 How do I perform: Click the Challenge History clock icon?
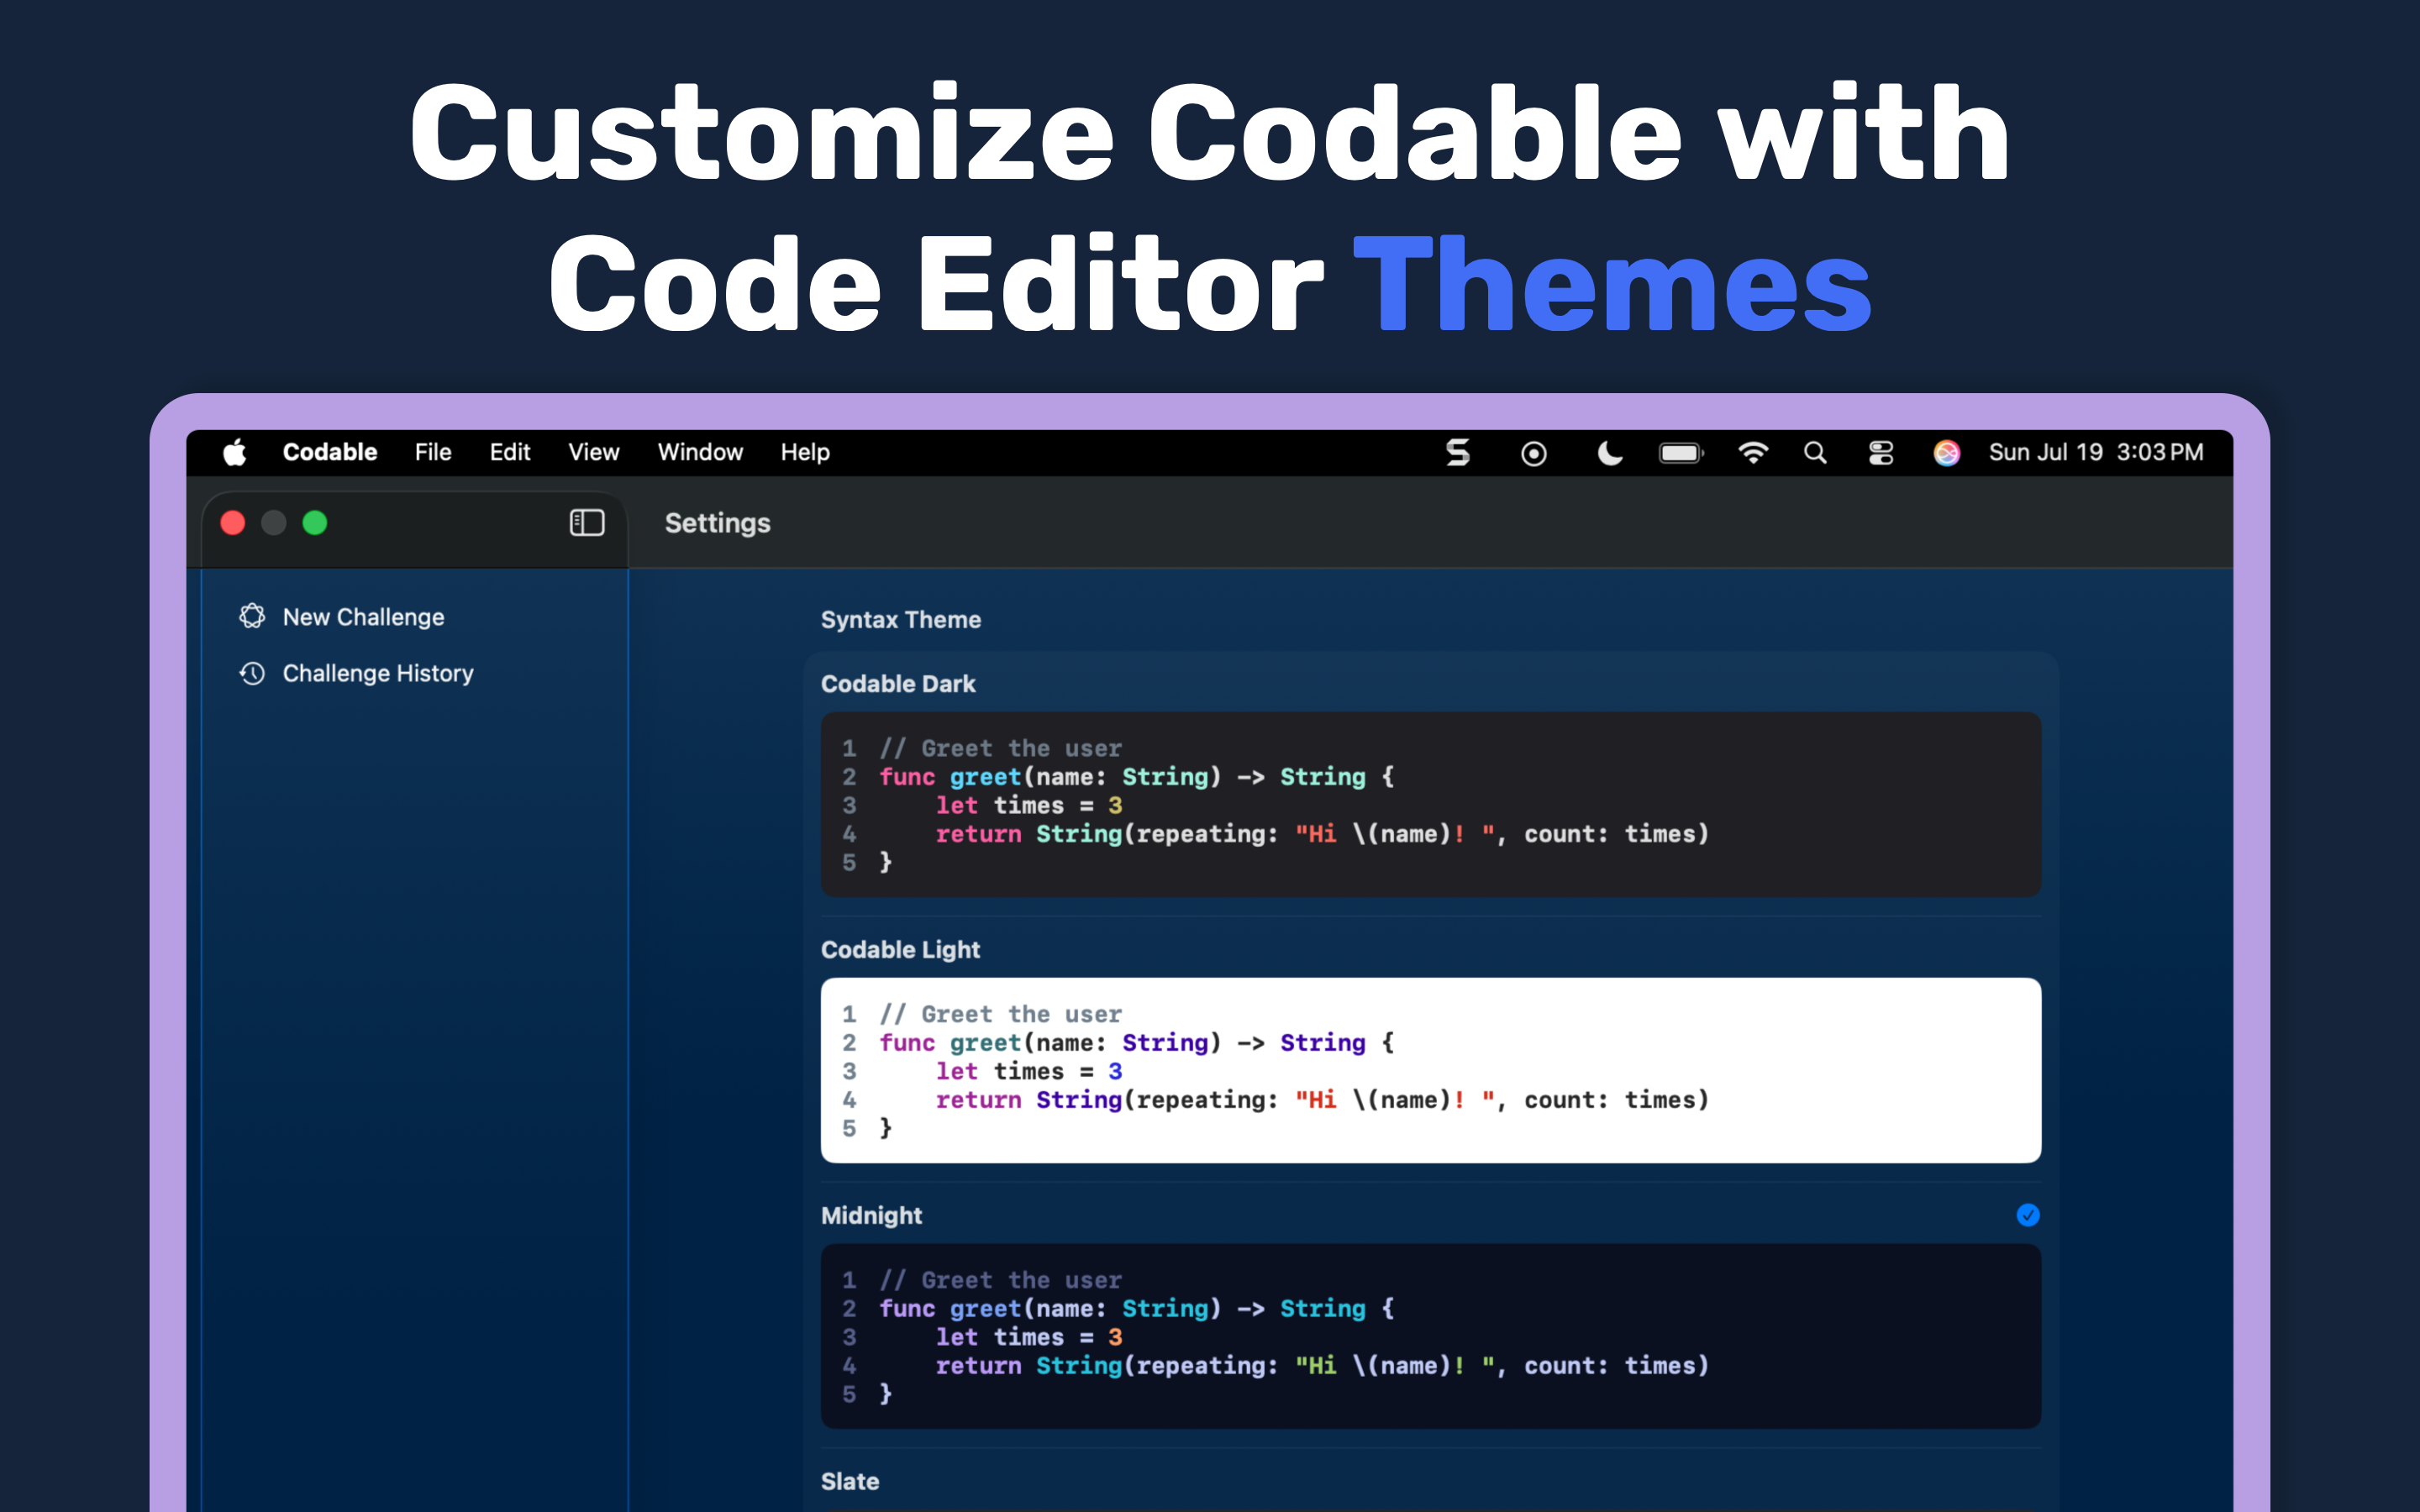tap(252, 673)
